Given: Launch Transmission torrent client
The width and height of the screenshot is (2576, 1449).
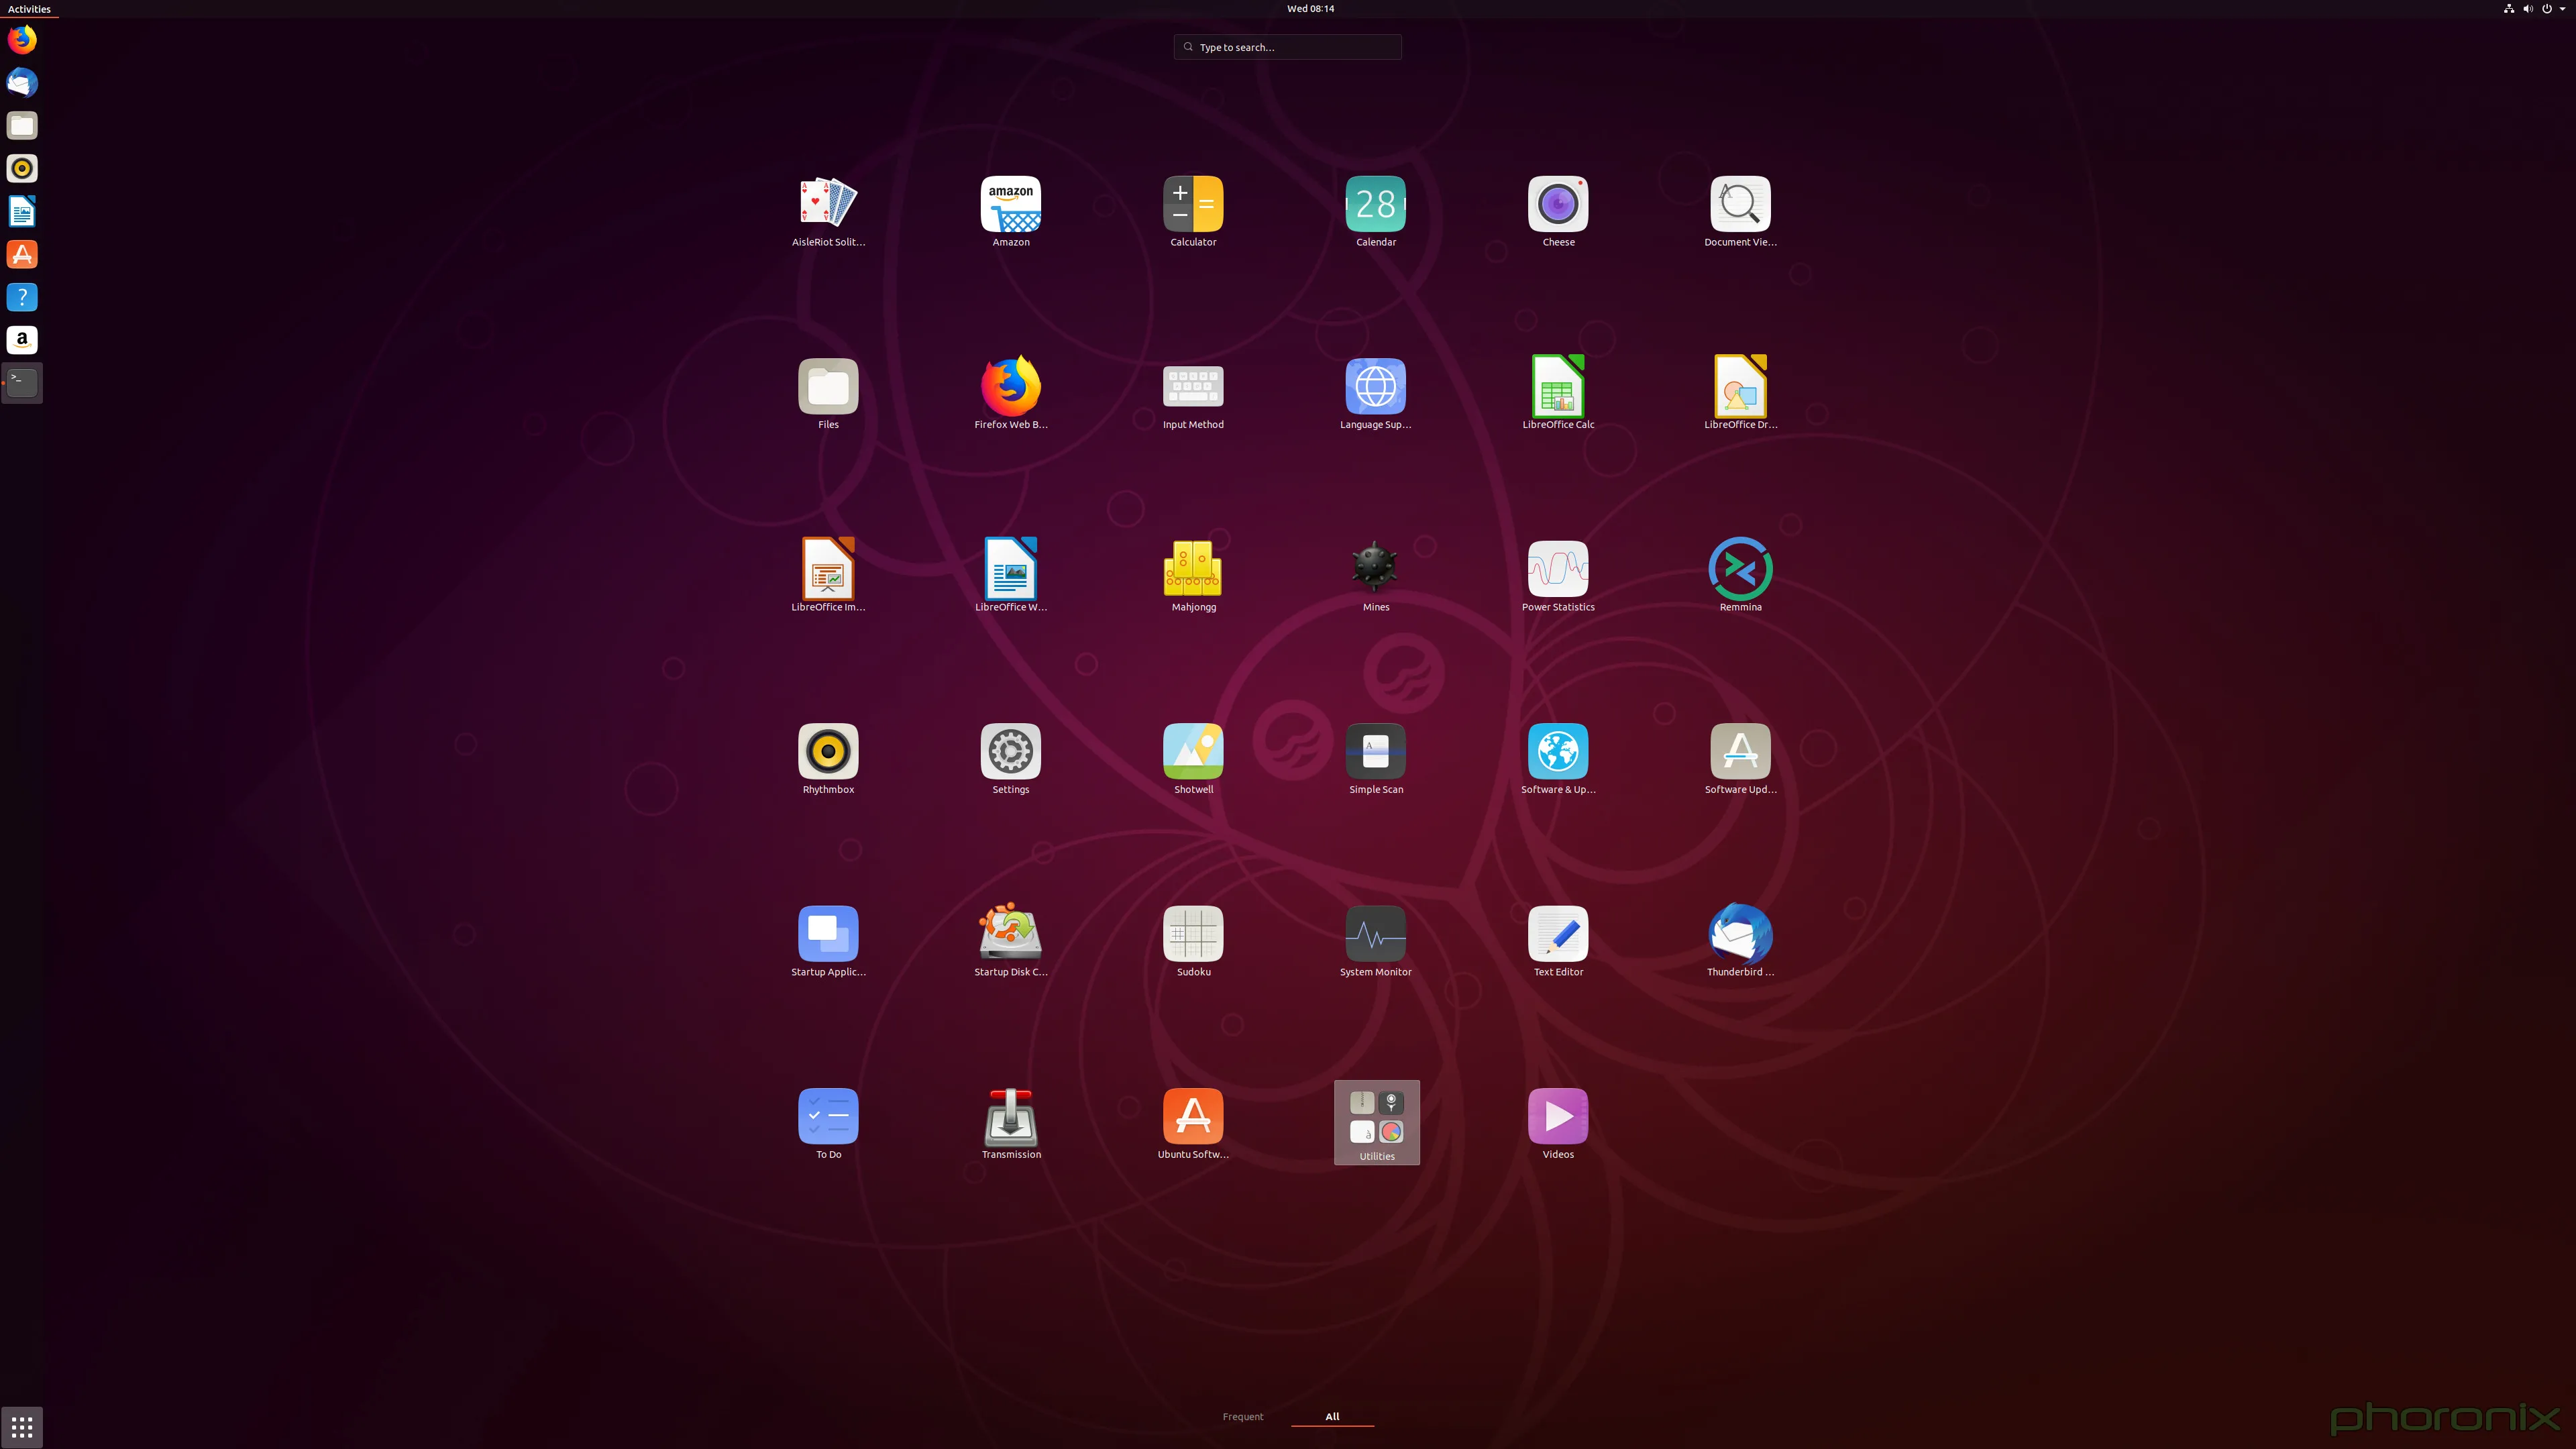Looking at the screenshot, I should pos(1010,1124).
